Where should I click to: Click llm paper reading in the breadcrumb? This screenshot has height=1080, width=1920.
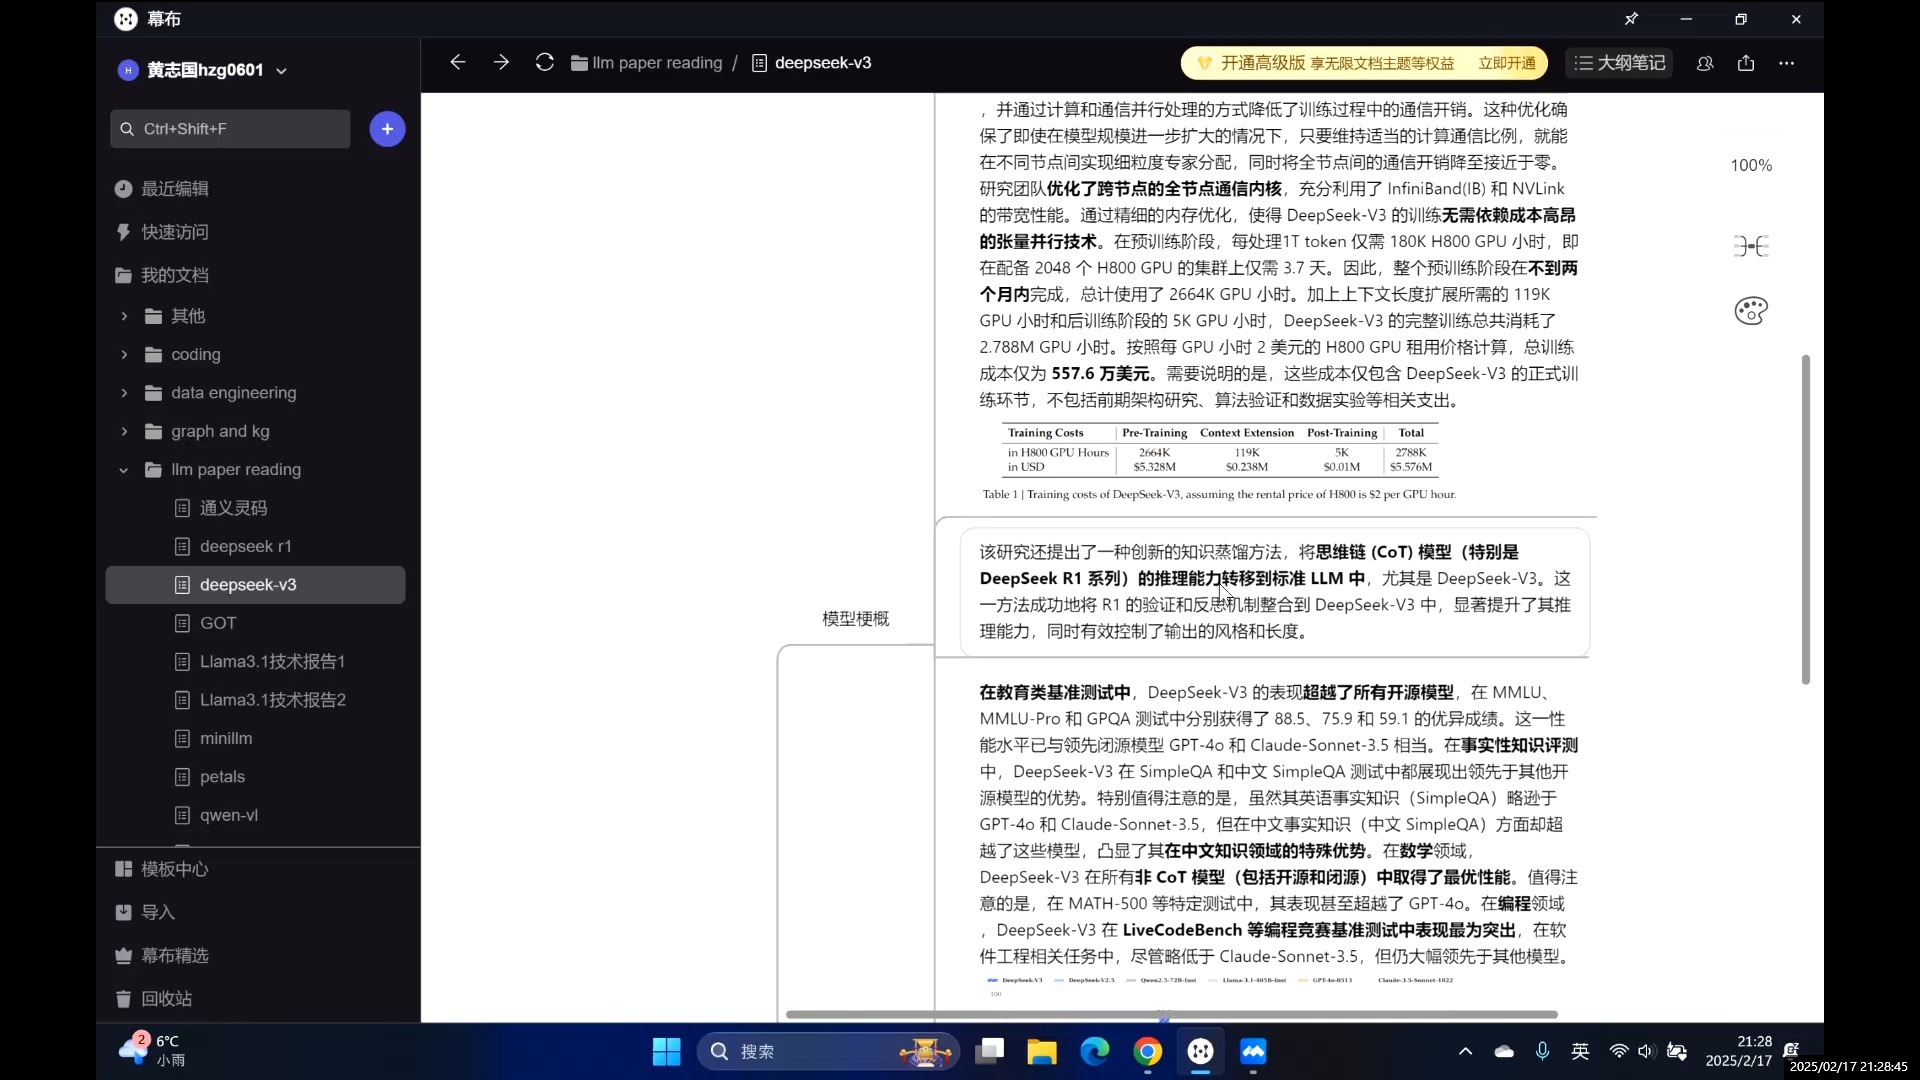point(658,62)
